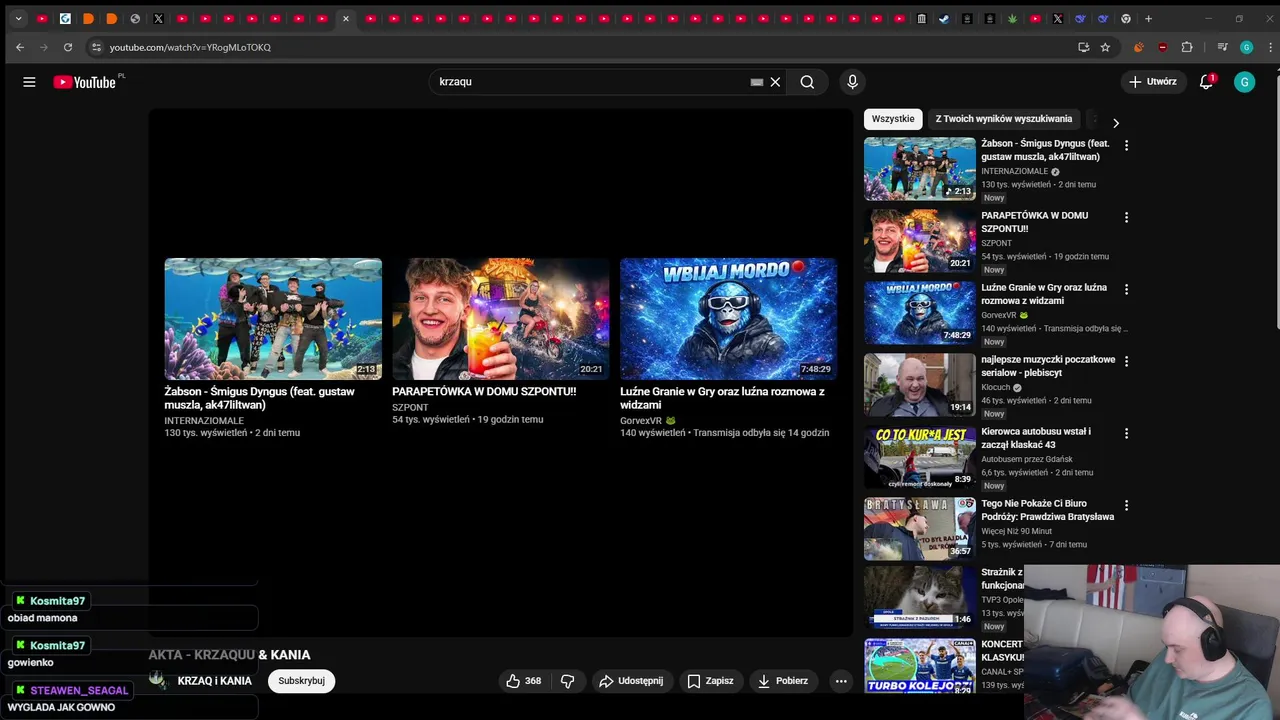Viewport: 1280px width, 720px height.
Task: Open the media controls toolbar icon
Action: point(1222,47)
